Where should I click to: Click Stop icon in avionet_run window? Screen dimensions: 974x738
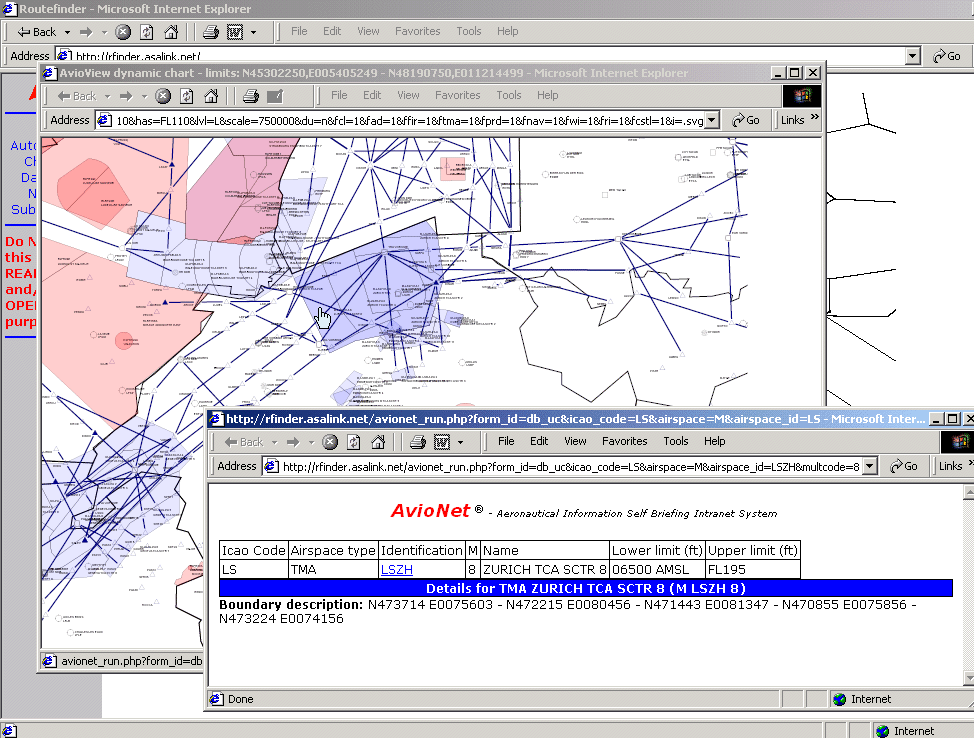tap(330, 442)
